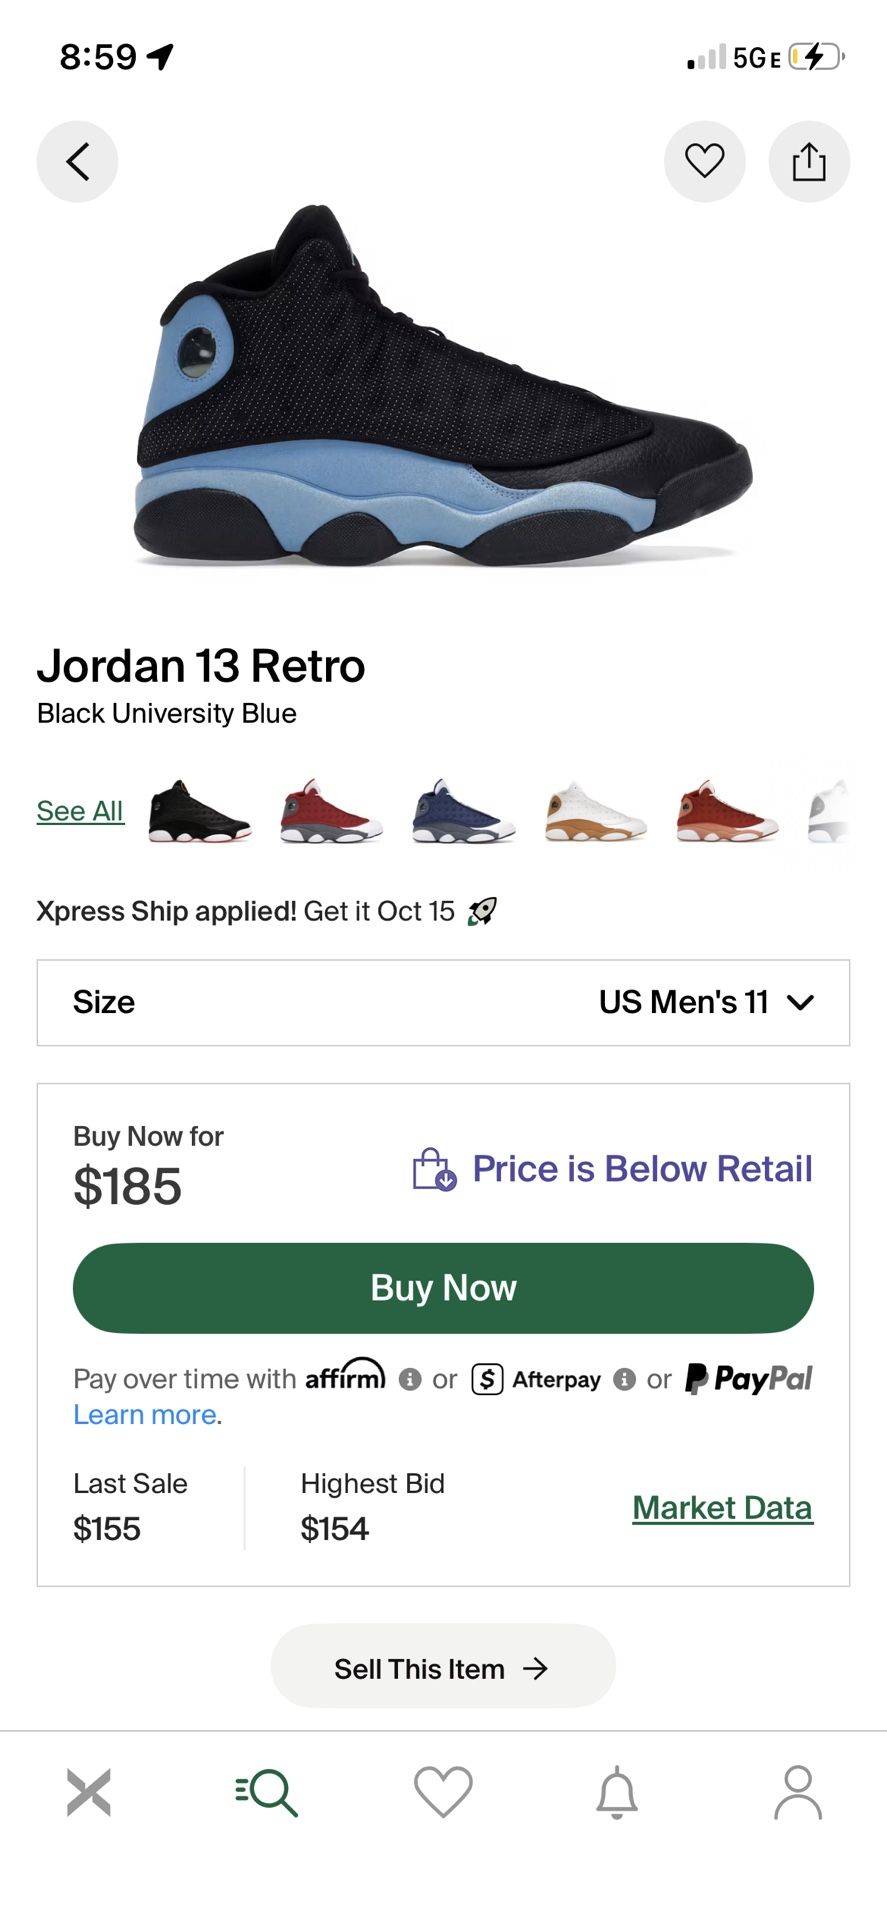The height and width of the screenshot is (1920, 887).
Task: Tap Affirm info icon
Action: point(409,1380)
